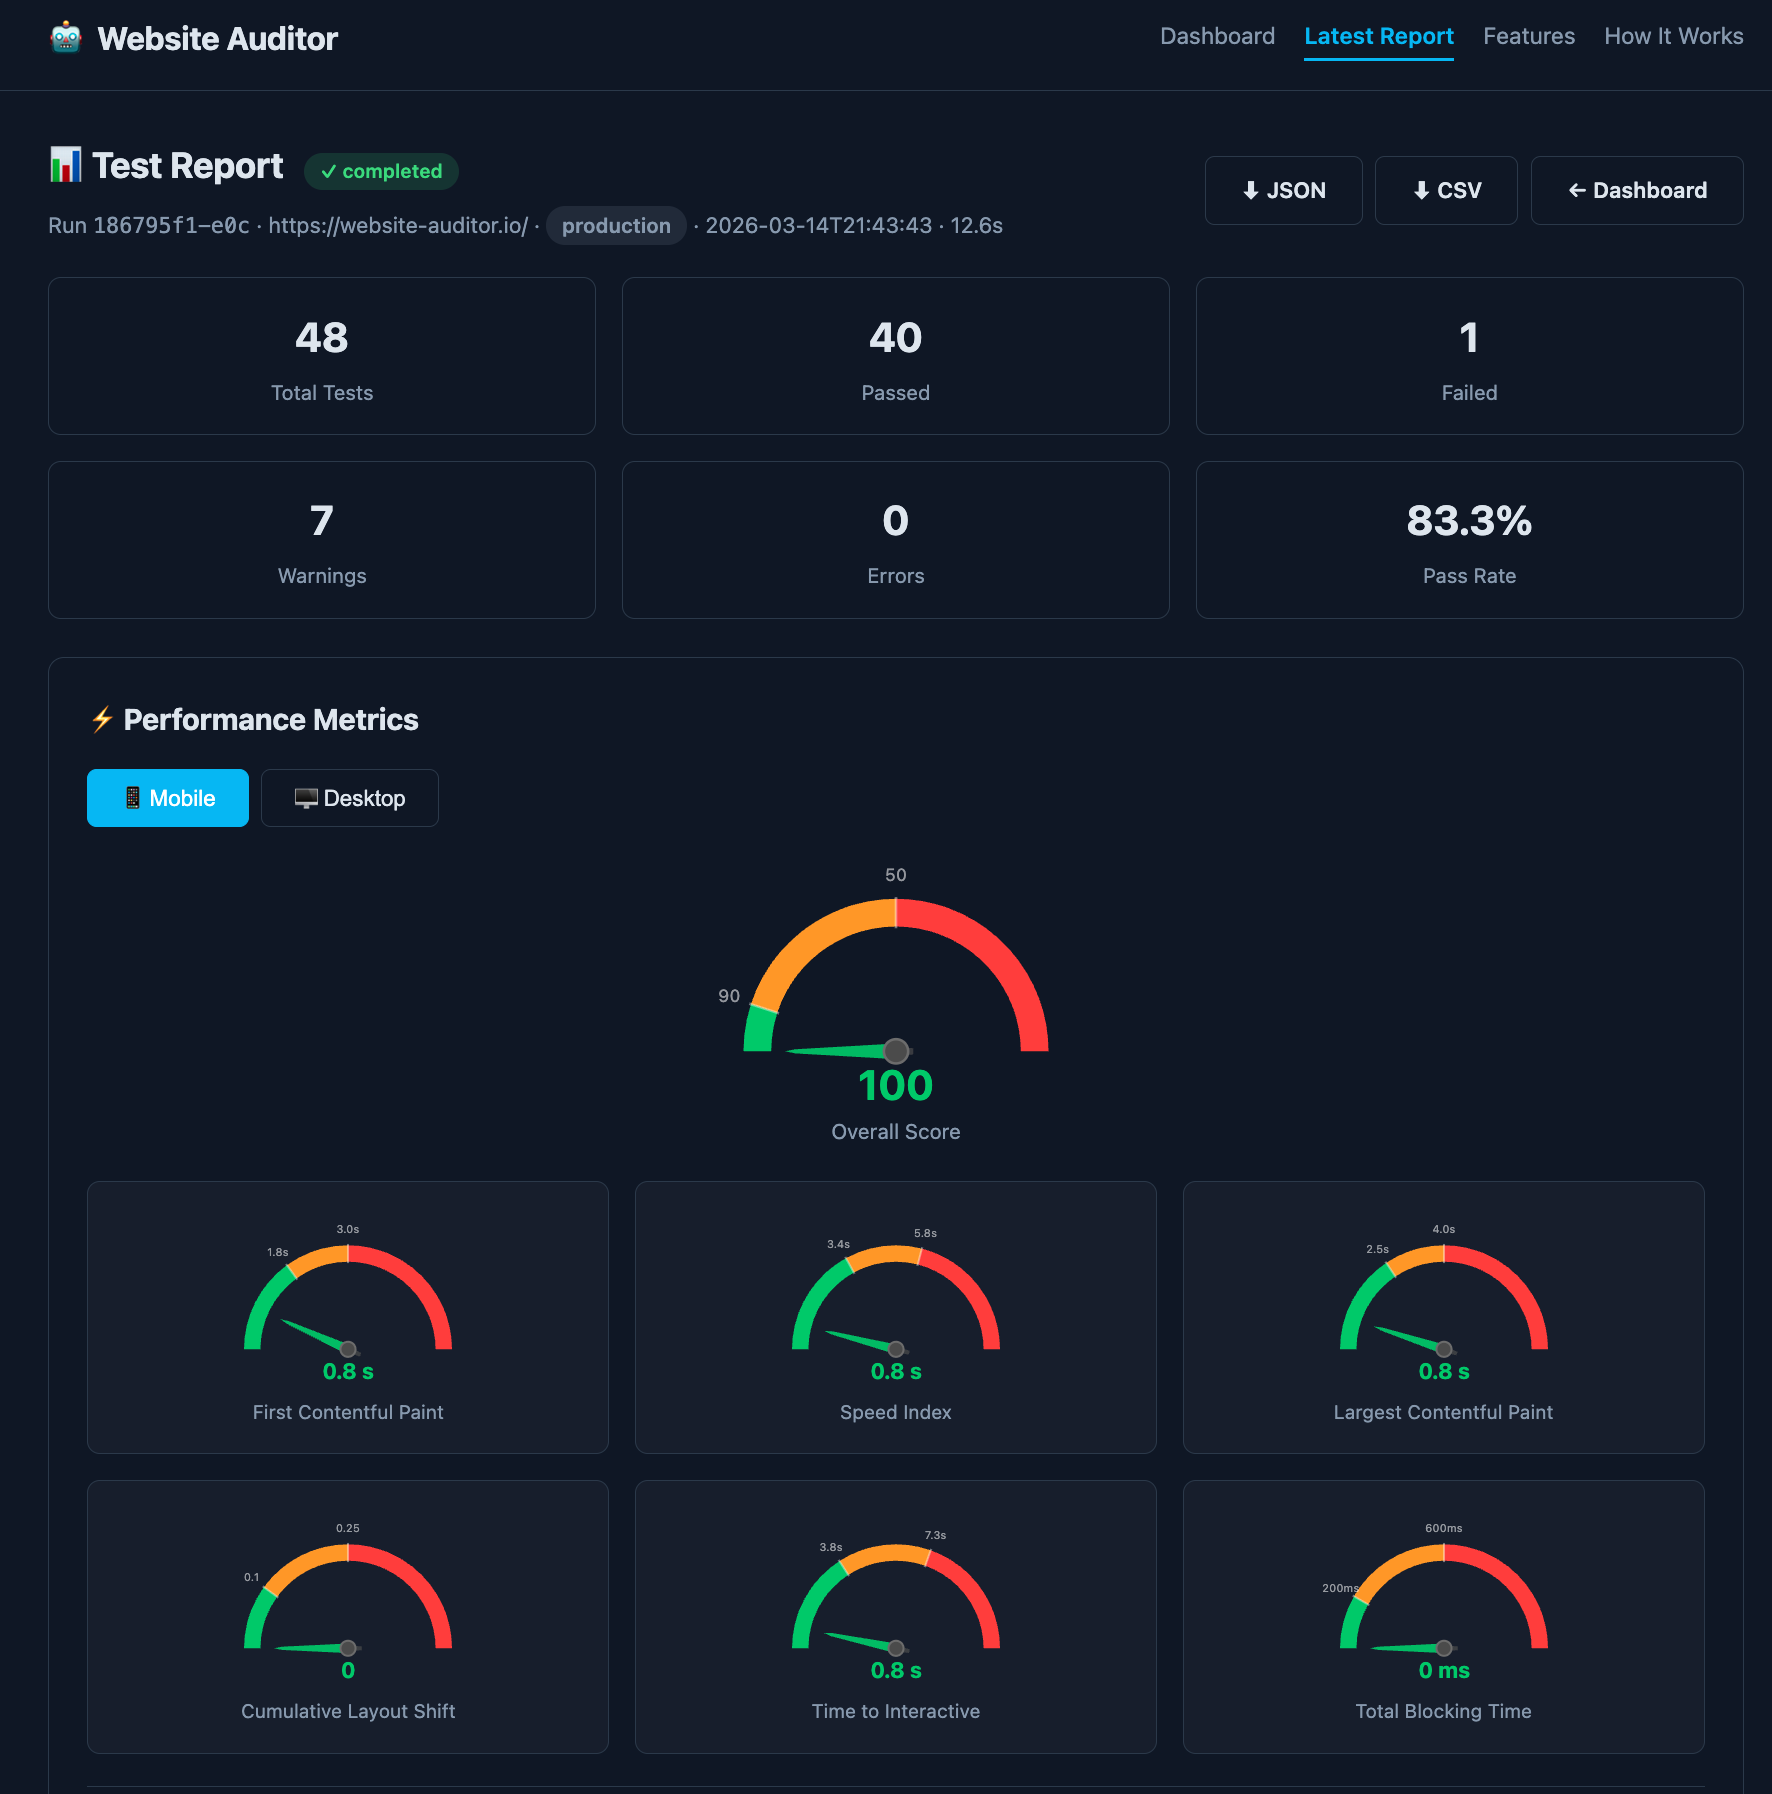
Task: Click the production environment tag
Action: [616, 226]
